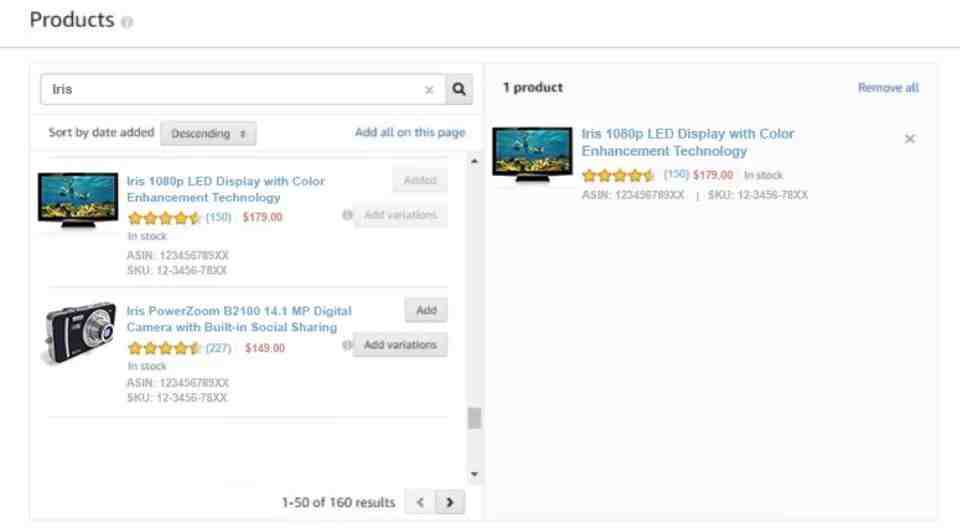Click Remove all link
The height and width of the screenshot is (531, 960).
click(x=888, y=88)
